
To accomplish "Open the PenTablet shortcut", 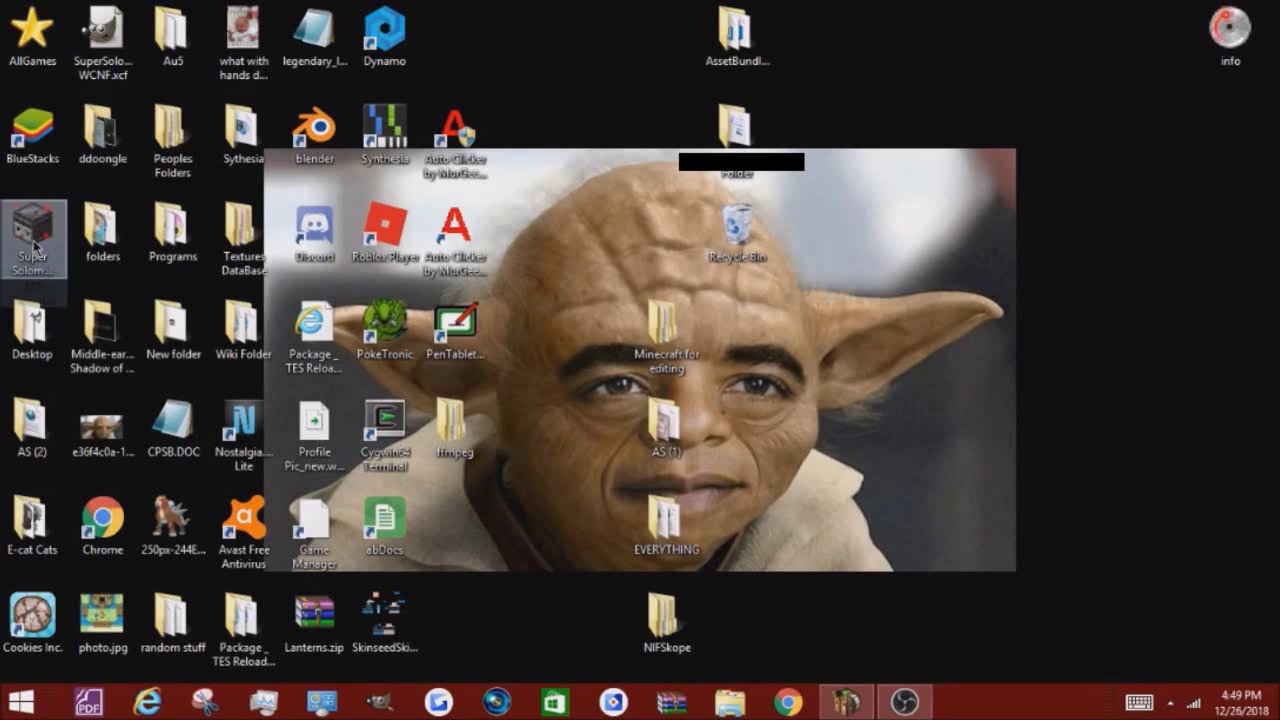I will (455, 331).
